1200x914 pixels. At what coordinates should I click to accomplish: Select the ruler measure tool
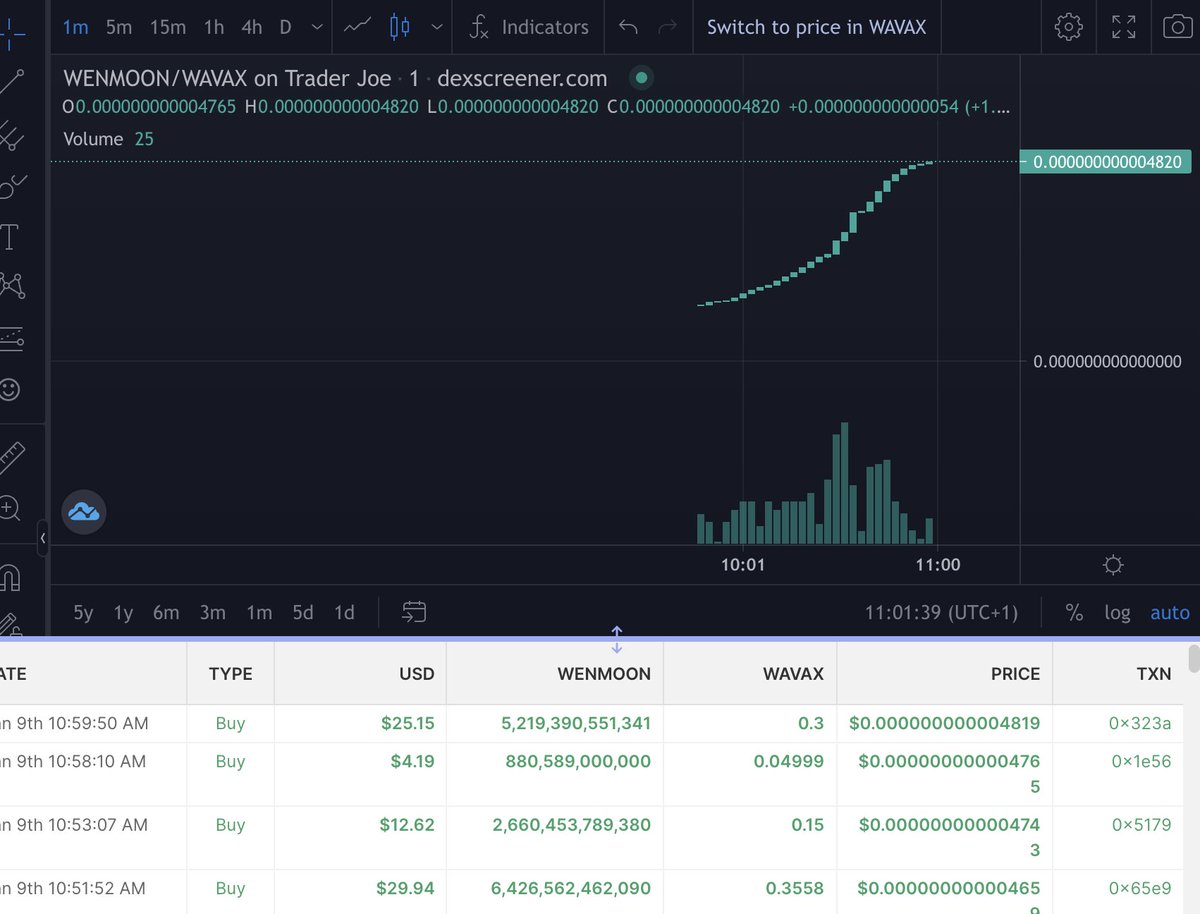(11, 458)
